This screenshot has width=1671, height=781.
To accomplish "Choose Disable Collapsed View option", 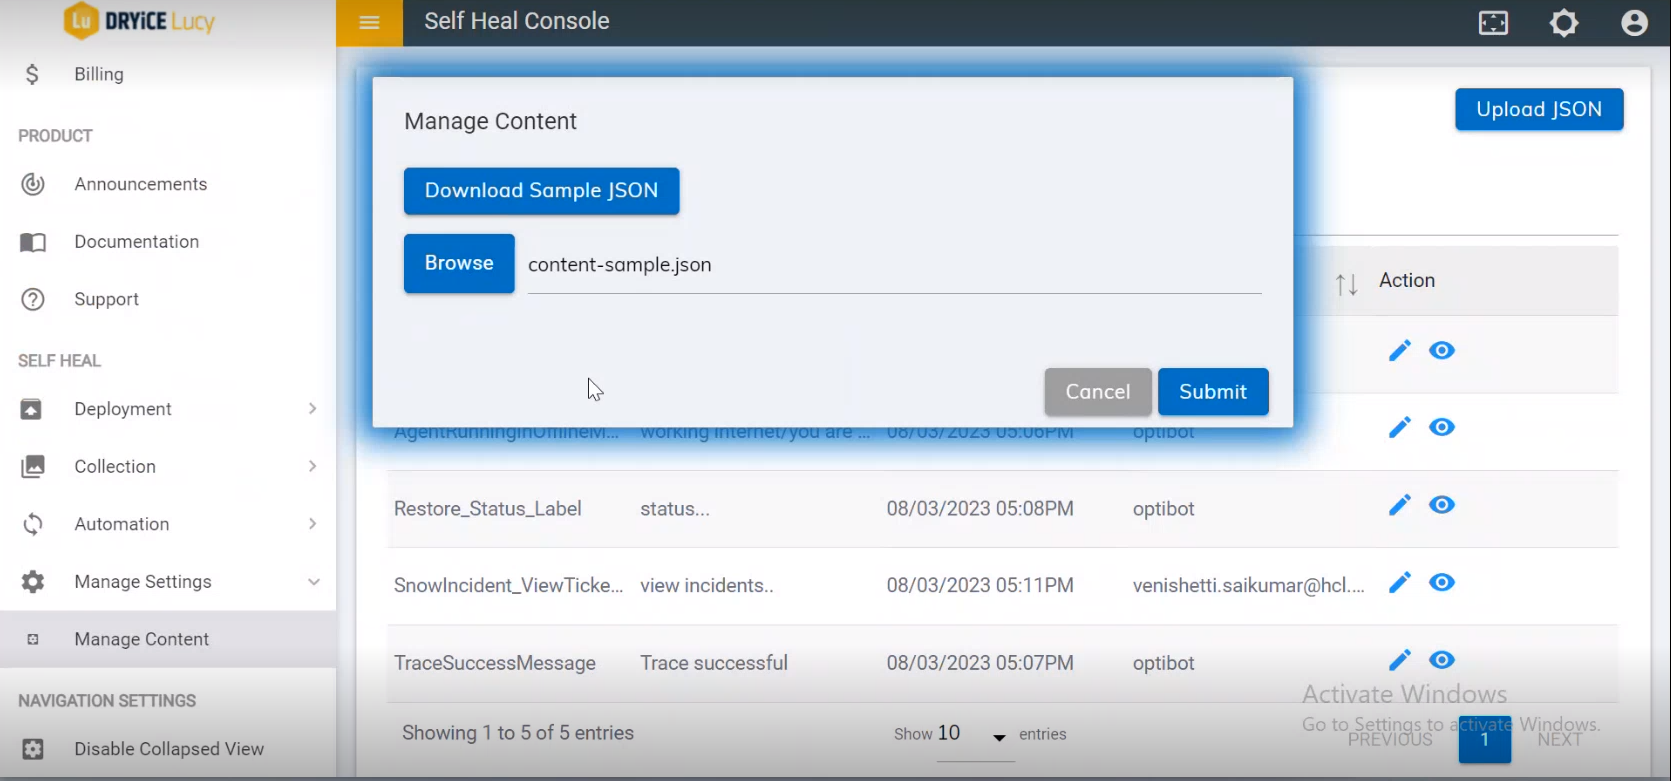I will 168,749.
